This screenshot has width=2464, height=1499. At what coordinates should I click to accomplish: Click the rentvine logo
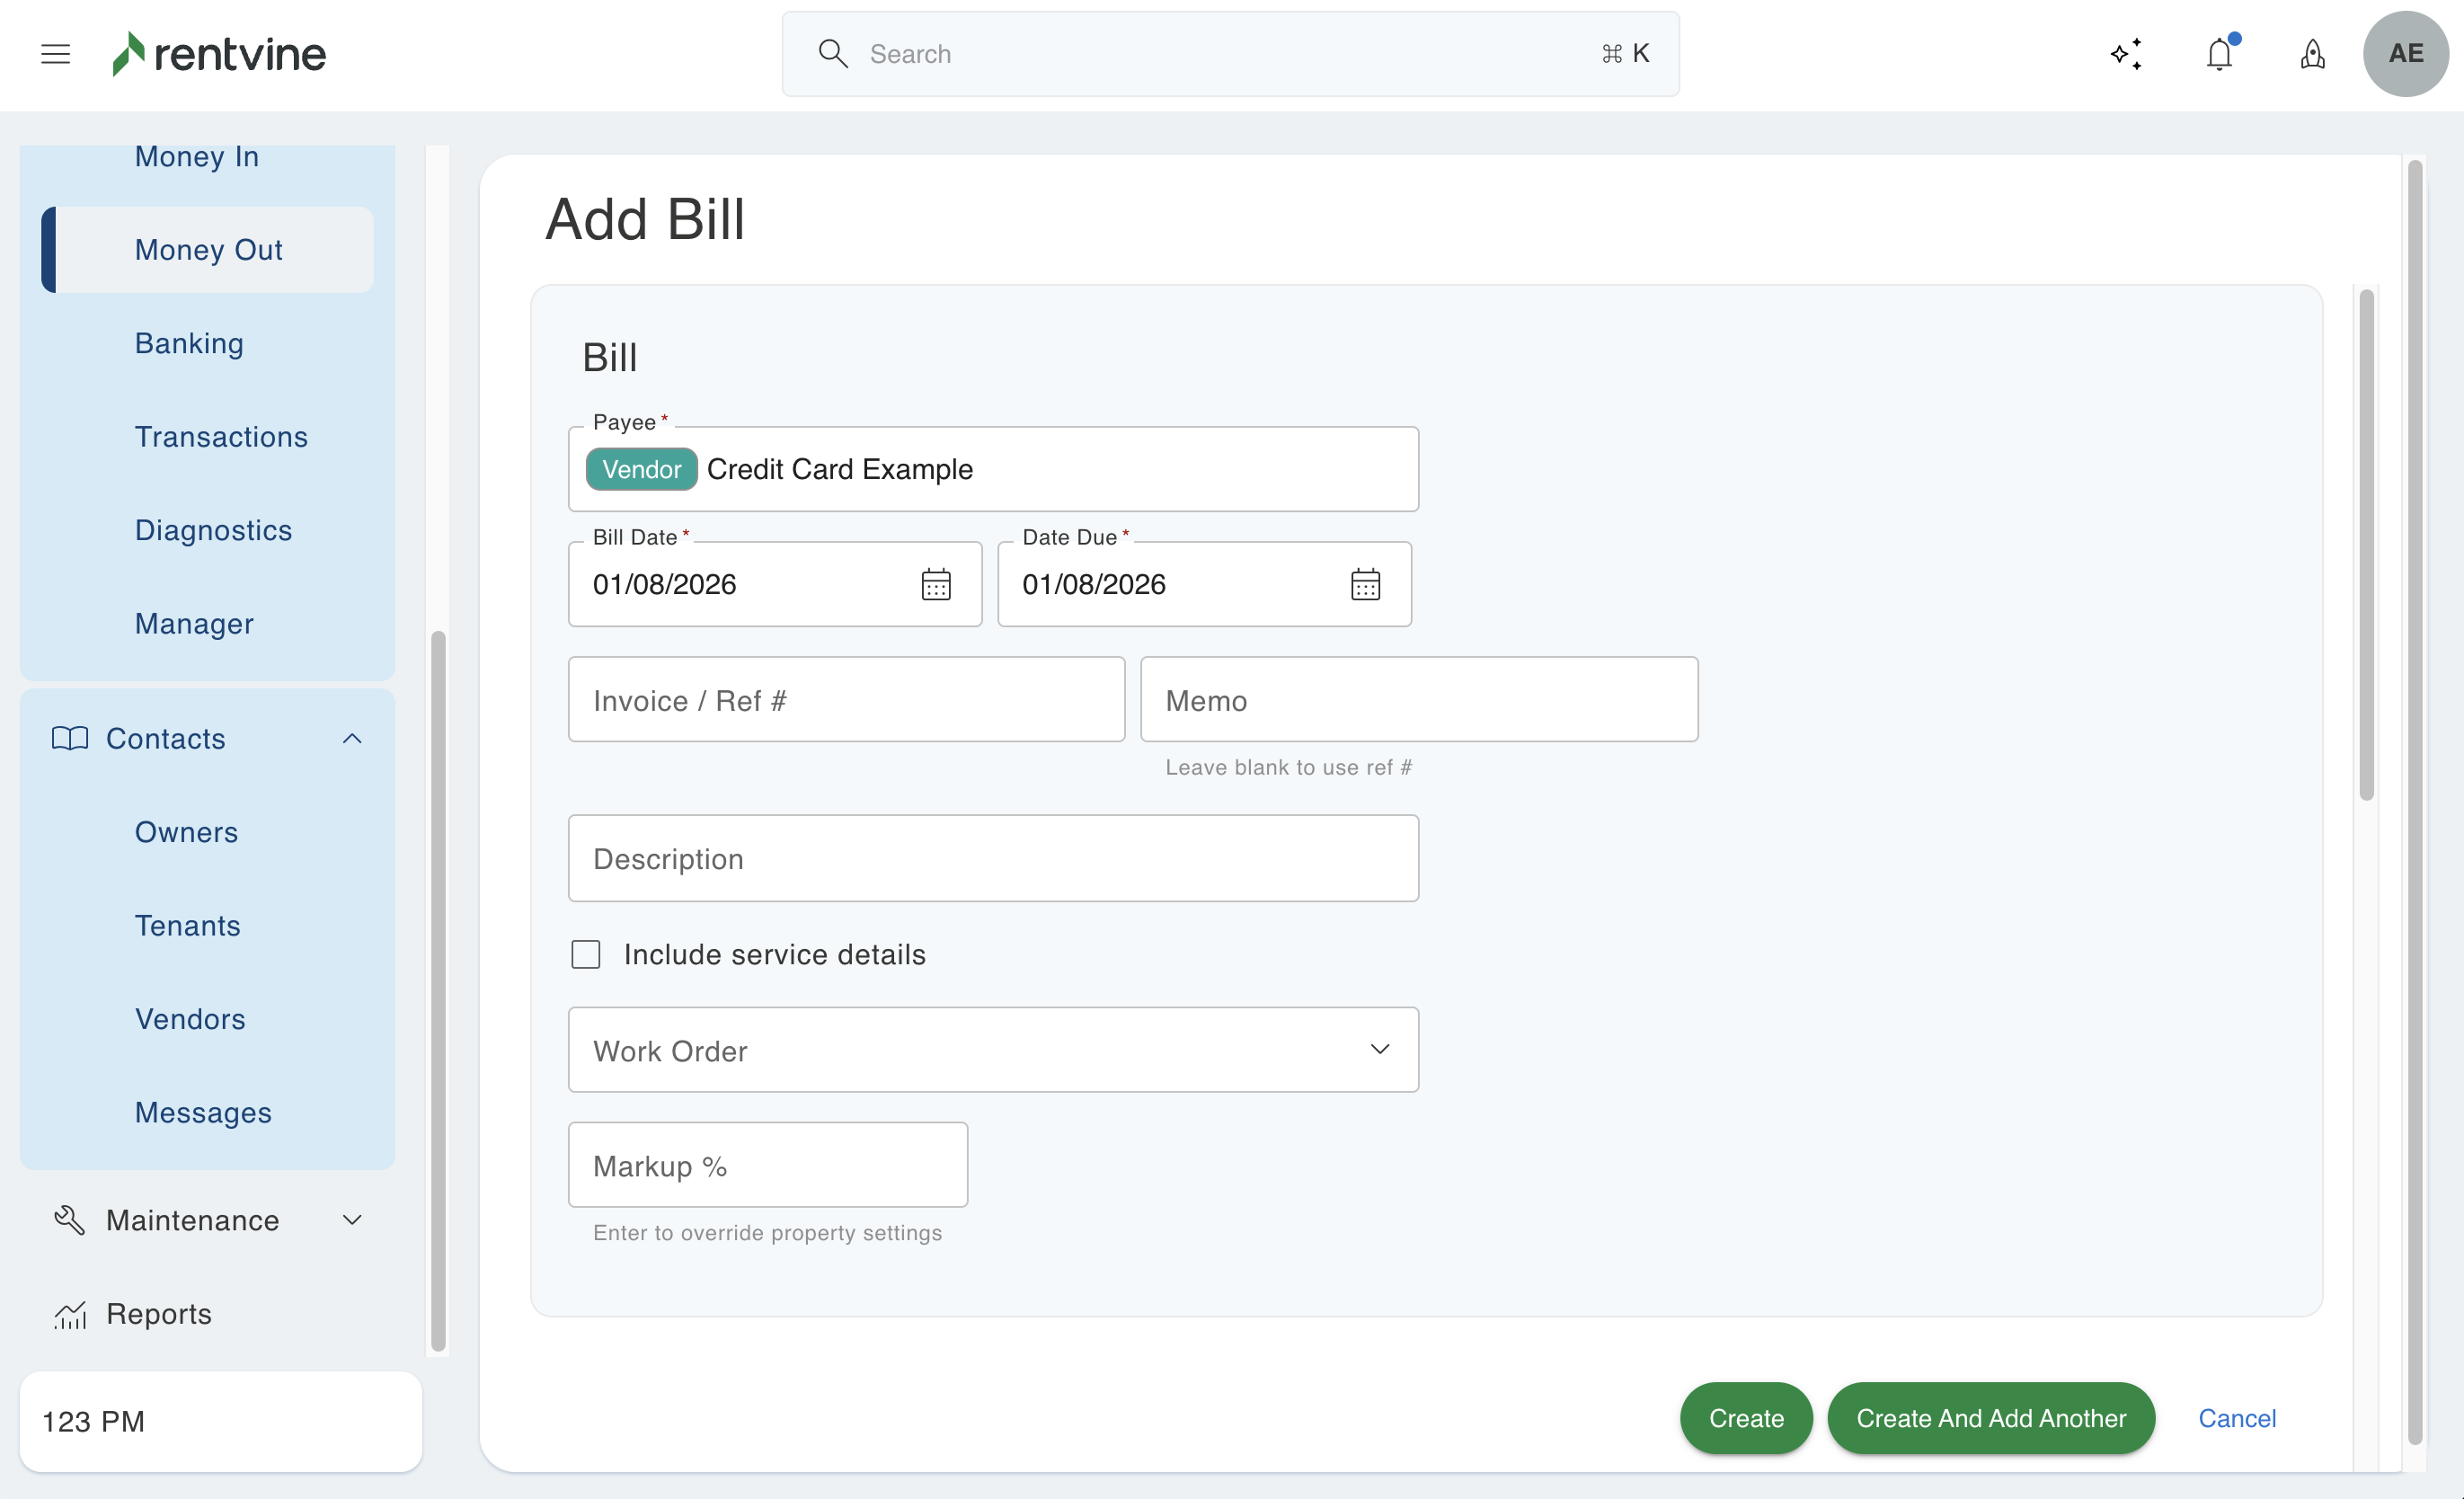(220, 54)
